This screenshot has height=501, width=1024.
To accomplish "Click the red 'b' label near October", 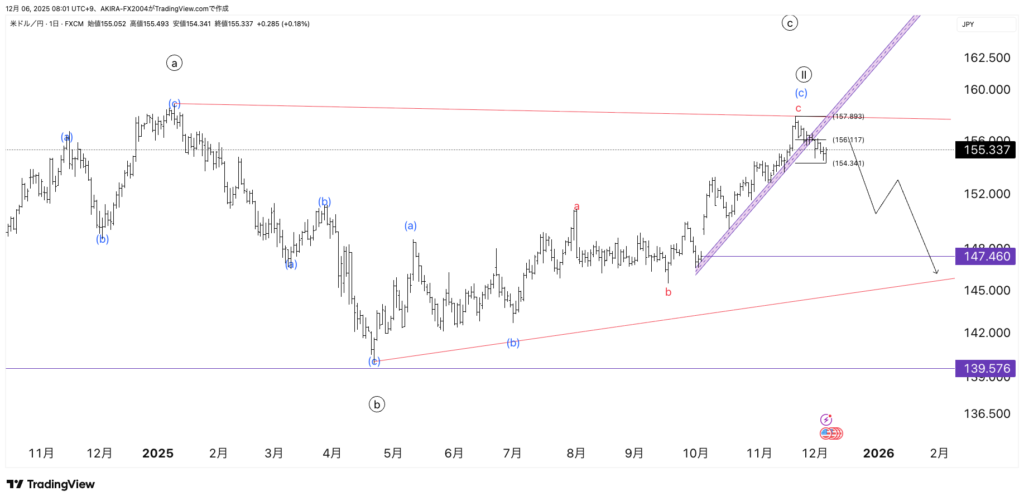I will 668,292.
